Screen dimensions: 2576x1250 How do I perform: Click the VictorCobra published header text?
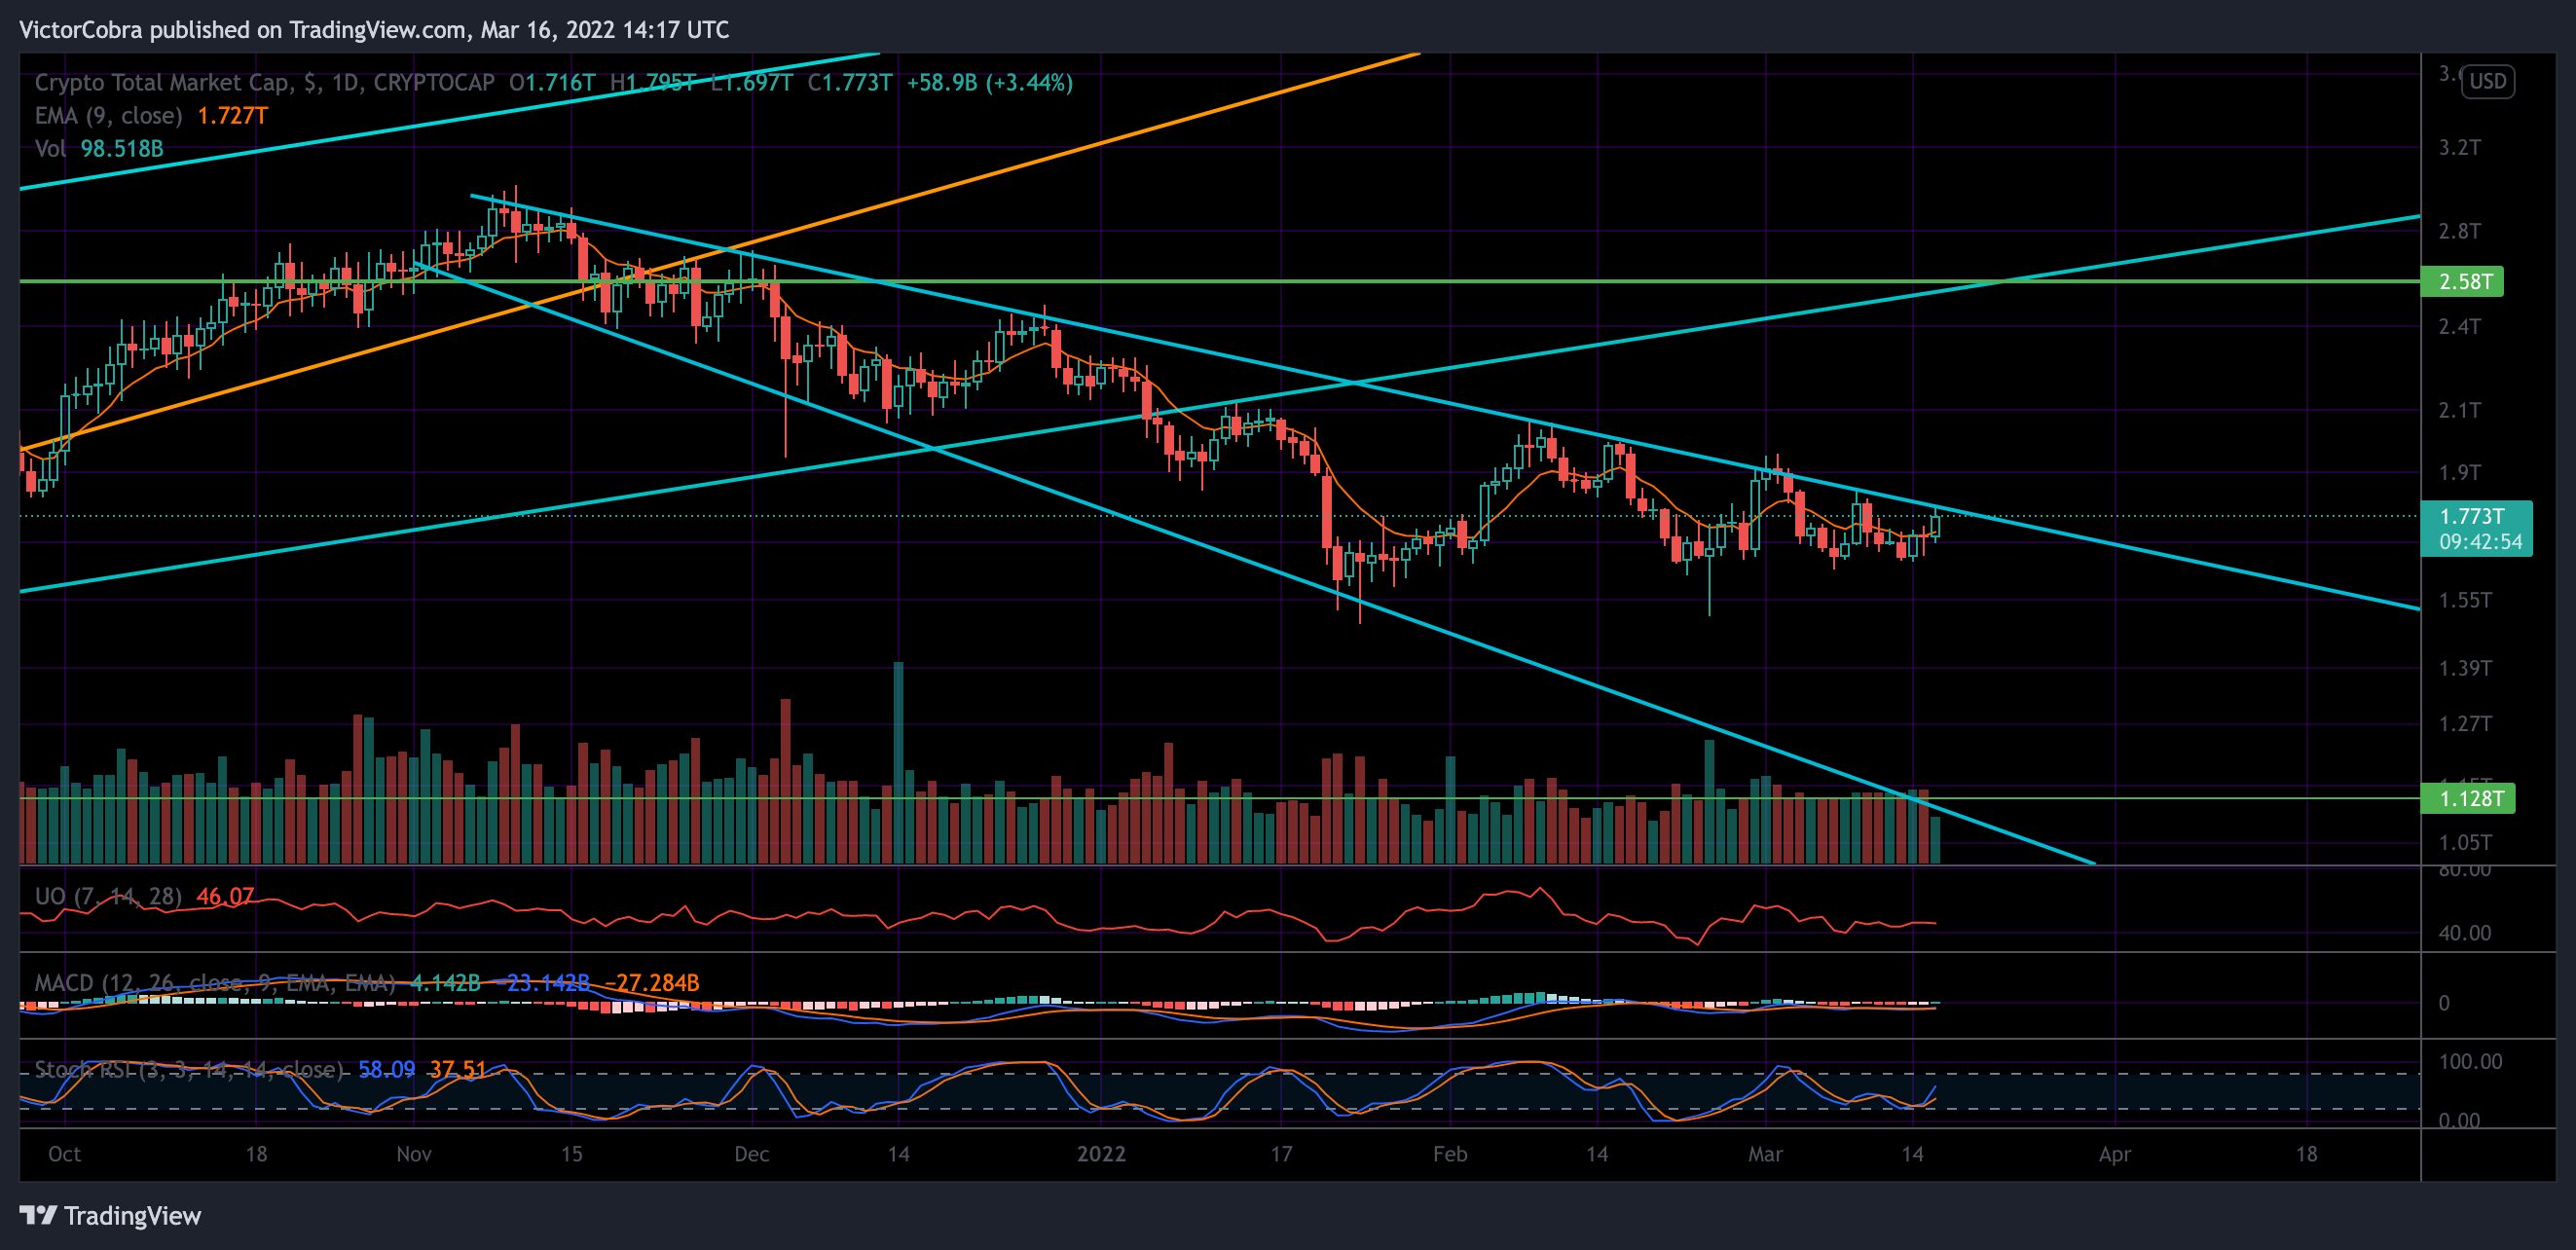point(374,30)
